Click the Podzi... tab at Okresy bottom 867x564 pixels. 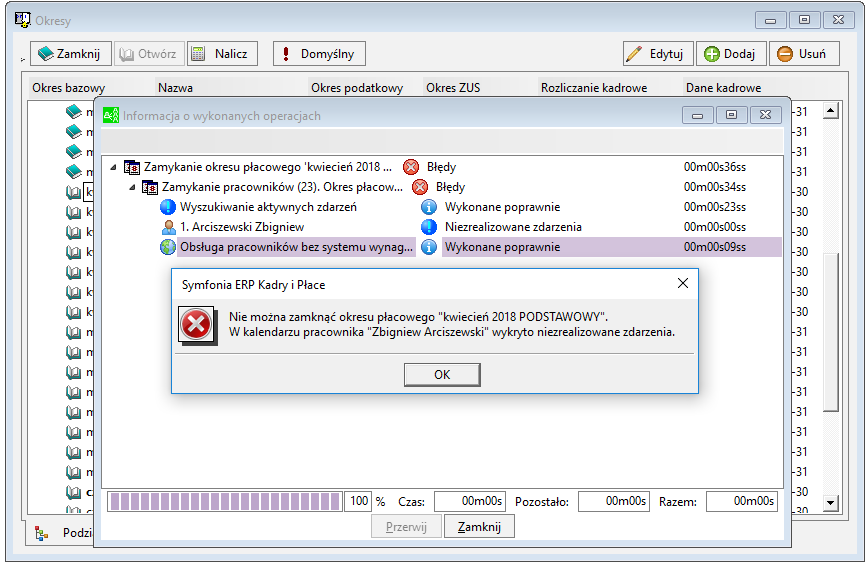[x=64, y=532]
